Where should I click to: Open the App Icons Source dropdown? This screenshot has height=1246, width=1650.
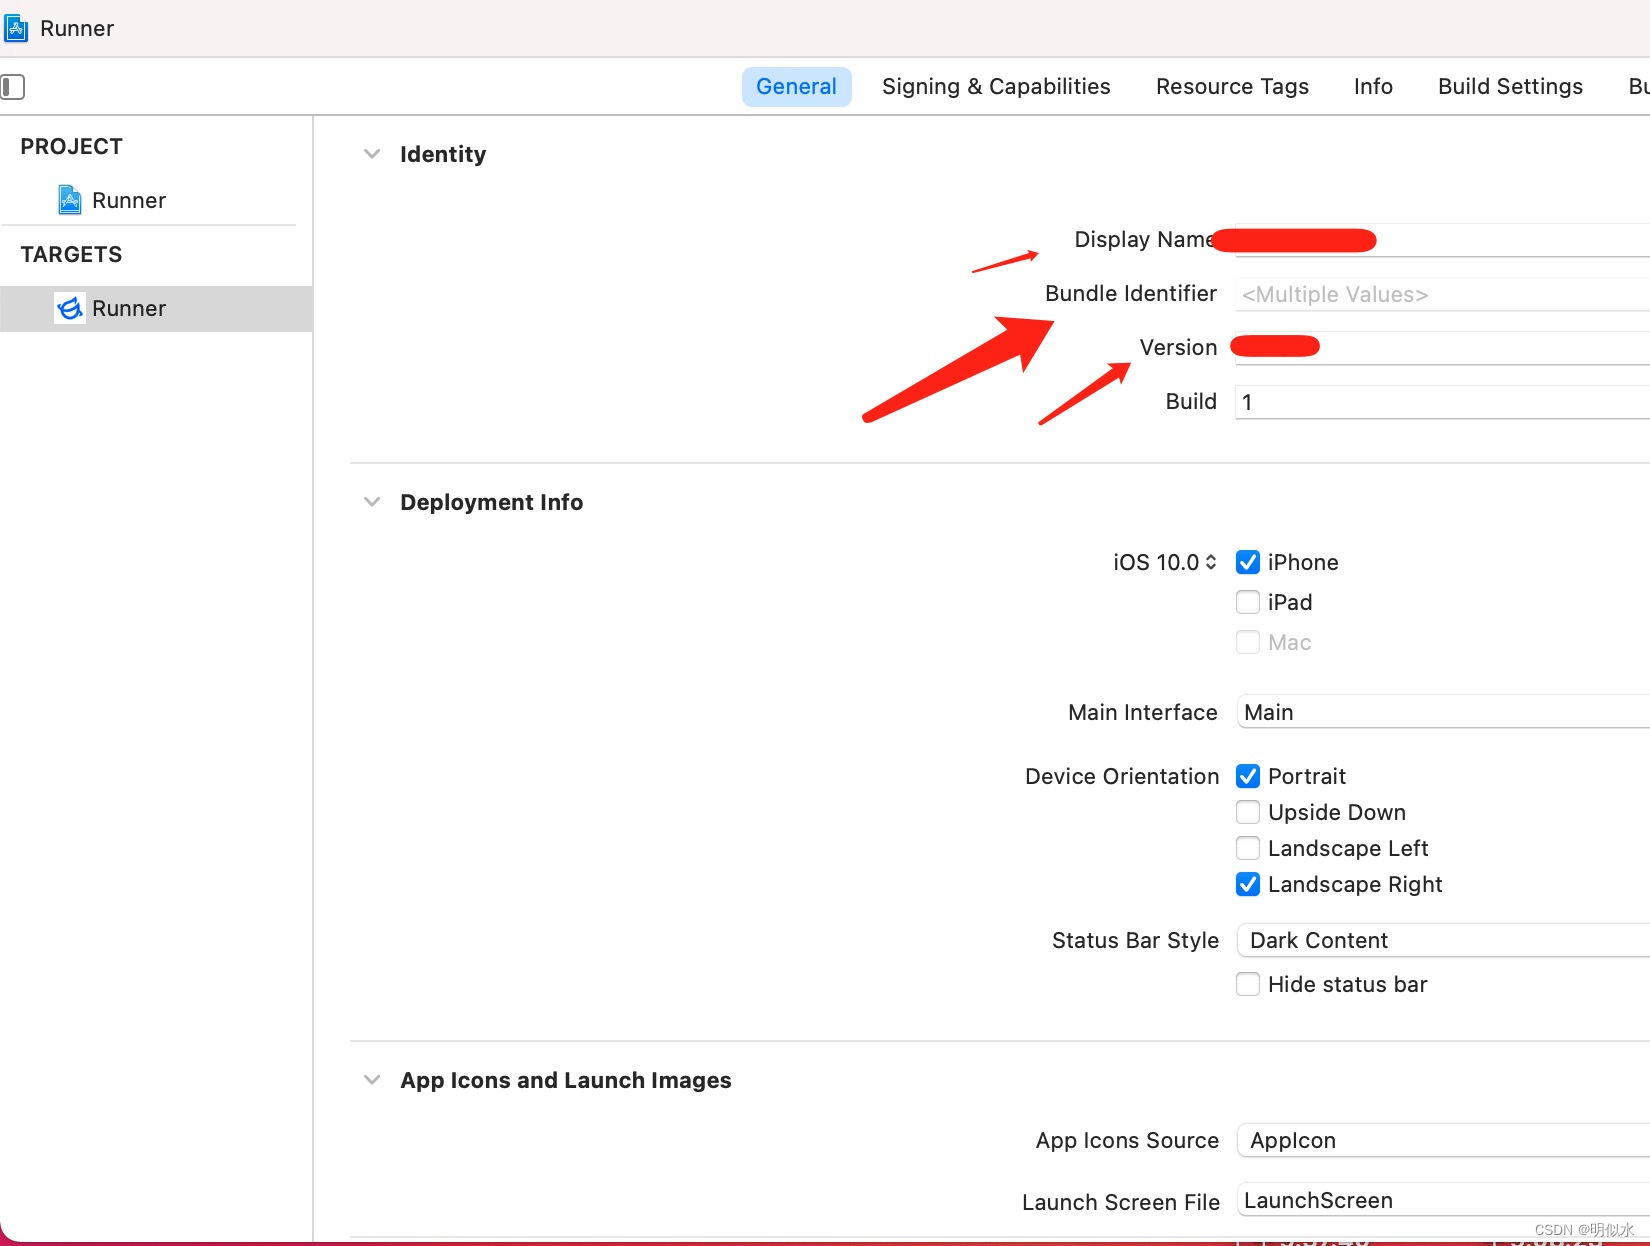1443,1140
